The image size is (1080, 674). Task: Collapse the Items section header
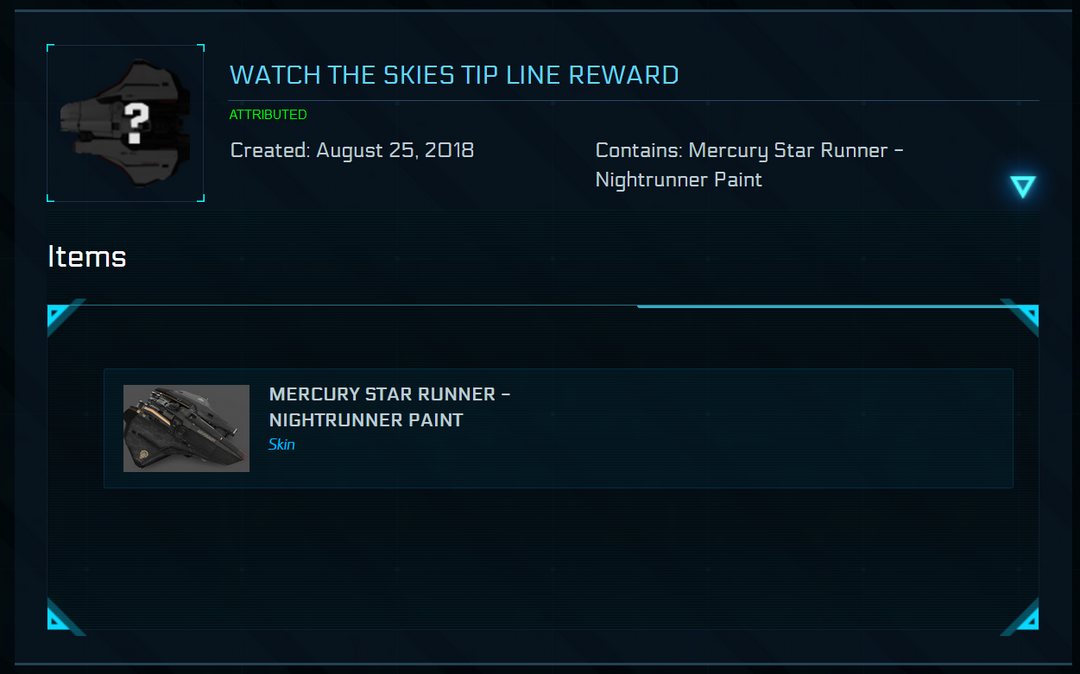coord(86,257)
